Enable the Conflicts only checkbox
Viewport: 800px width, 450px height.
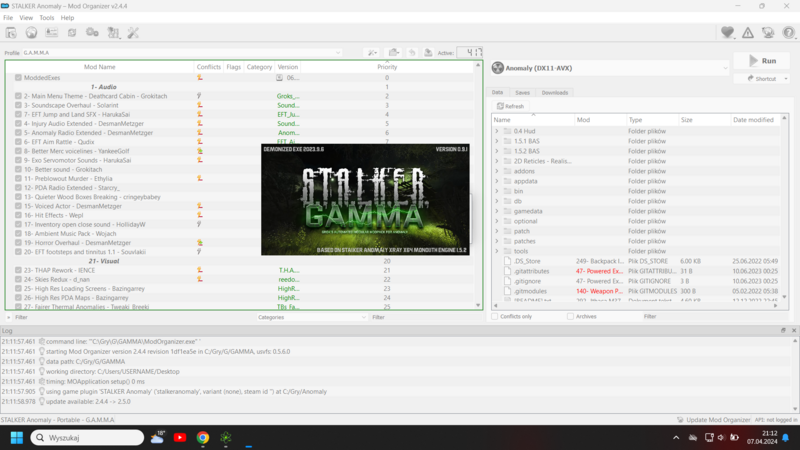point(495,317)
